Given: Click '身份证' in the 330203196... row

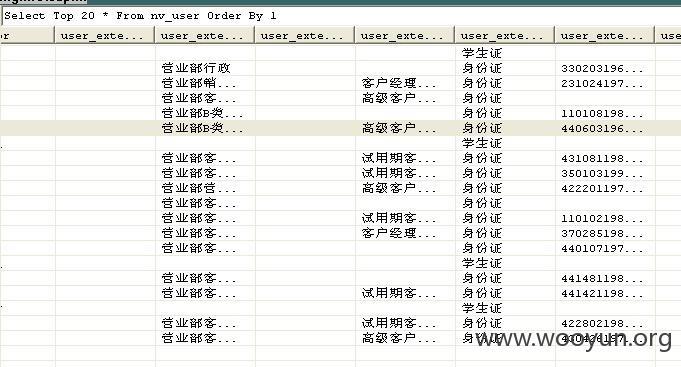Looking at the screenshot, I should click(x=482, y=68).
